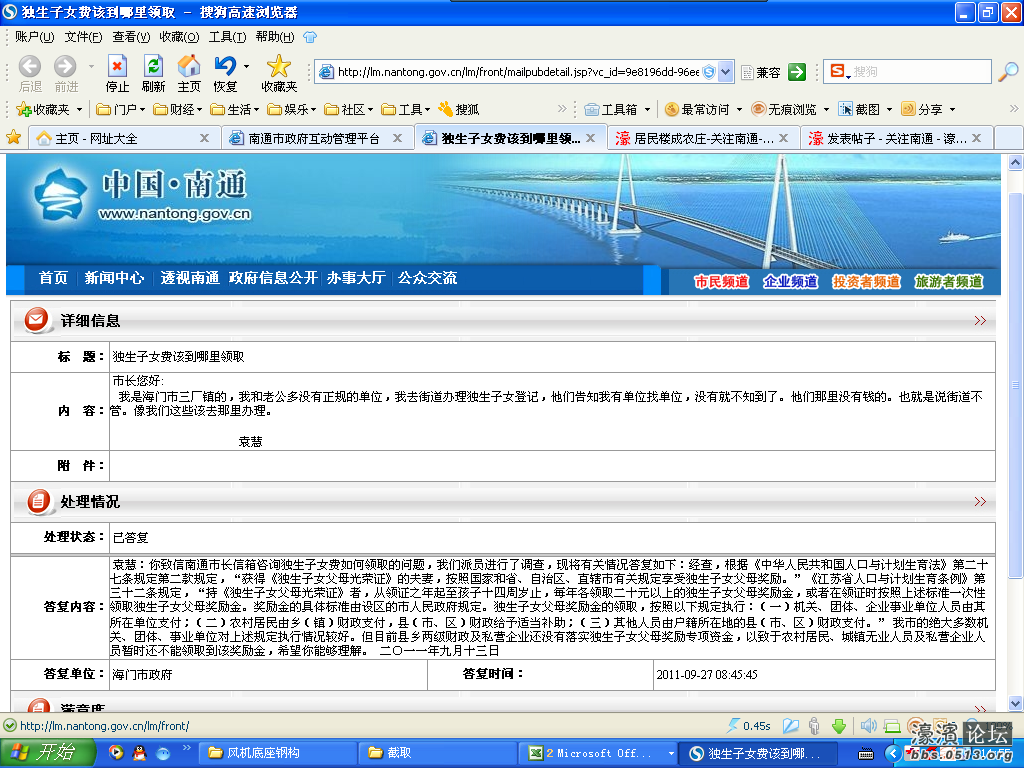Open the 收藏(O) menu

179,37
